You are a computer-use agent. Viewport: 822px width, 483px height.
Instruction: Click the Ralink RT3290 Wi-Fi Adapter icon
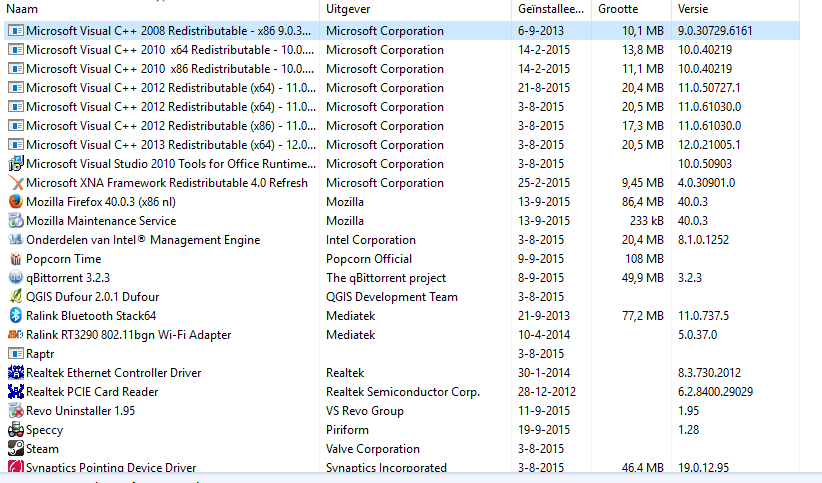[x=16, y=335]
